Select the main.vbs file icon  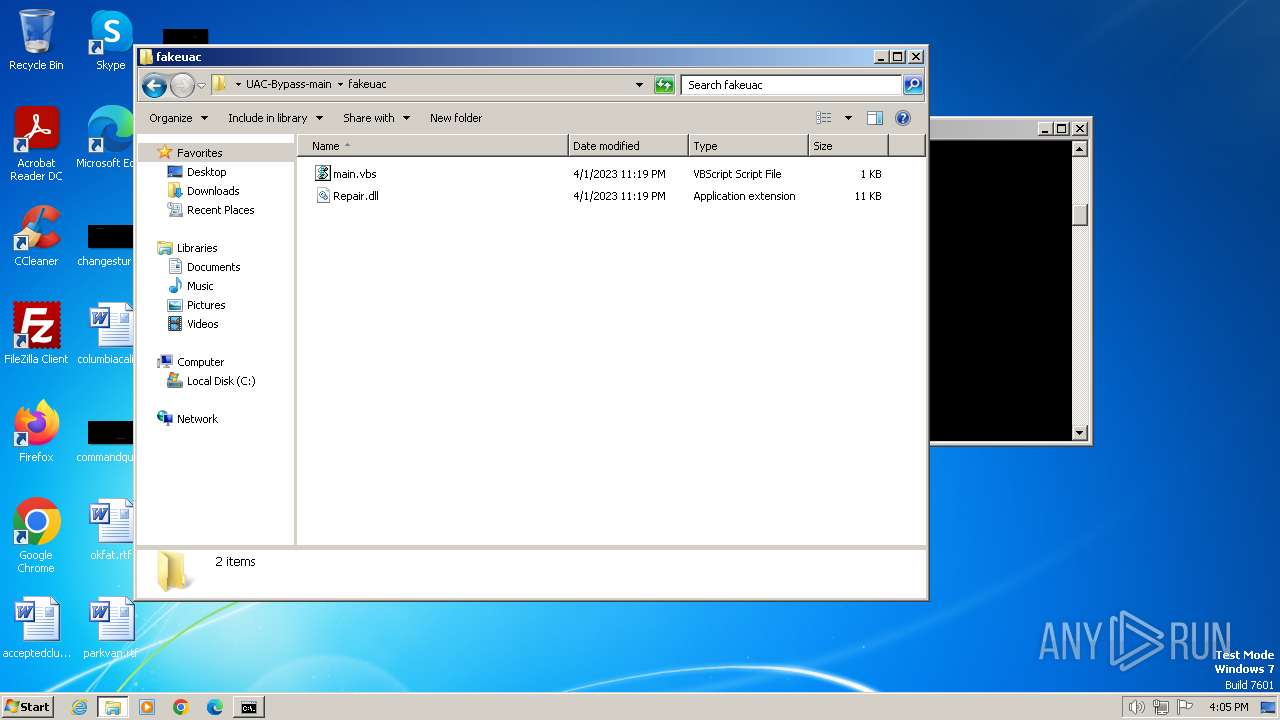click(323, 174)
